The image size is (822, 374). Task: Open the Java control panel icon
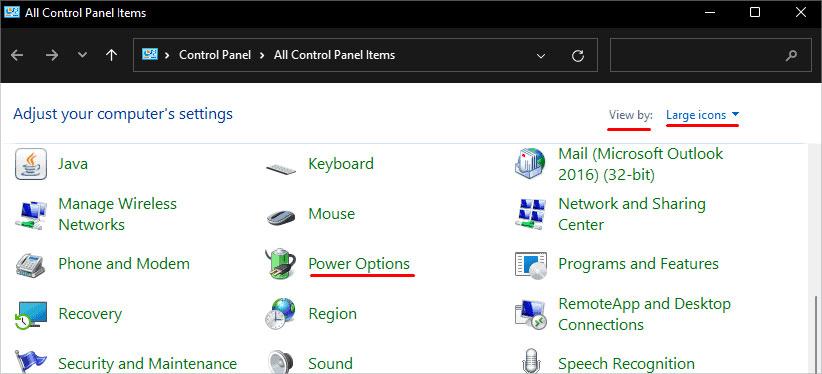pyautogui.click(x=31, y=164)
